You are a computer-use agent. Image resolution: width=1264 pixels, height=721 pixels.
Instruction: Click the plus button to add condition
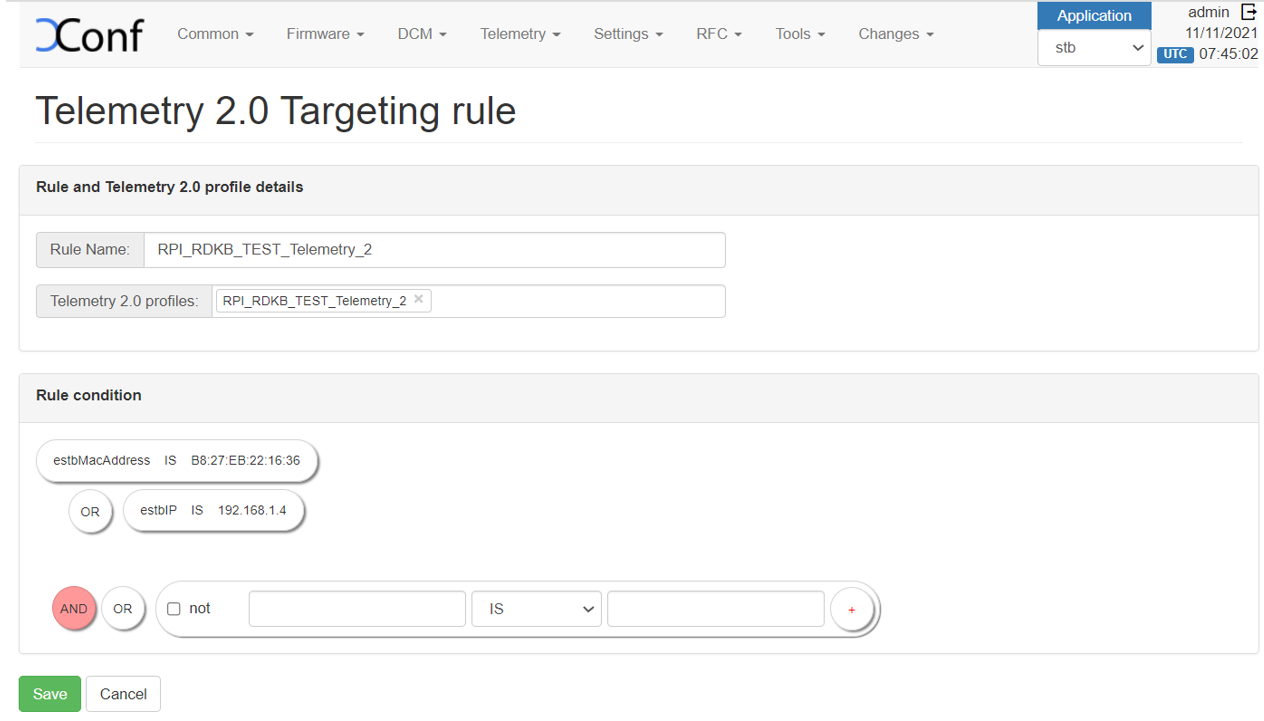click(852, 609)
